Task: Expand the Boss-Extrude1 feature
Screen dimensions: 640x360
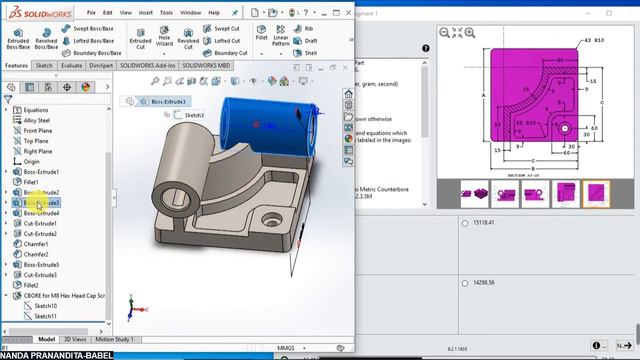Action: coord(6,172)
